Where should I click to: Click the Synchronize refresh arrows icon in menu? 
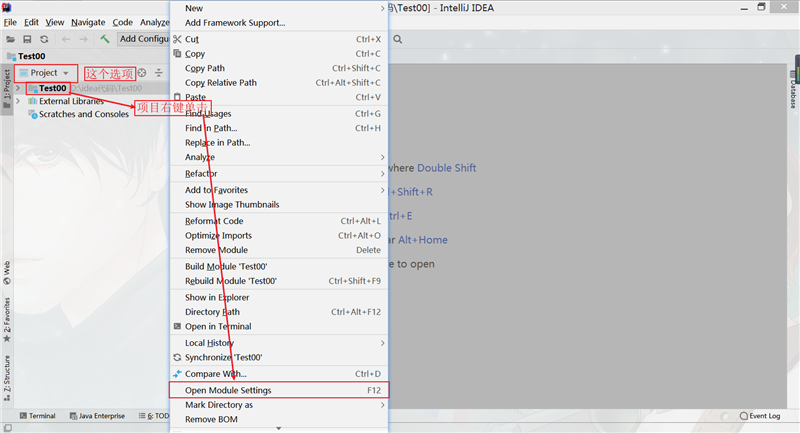pos(177,357)
